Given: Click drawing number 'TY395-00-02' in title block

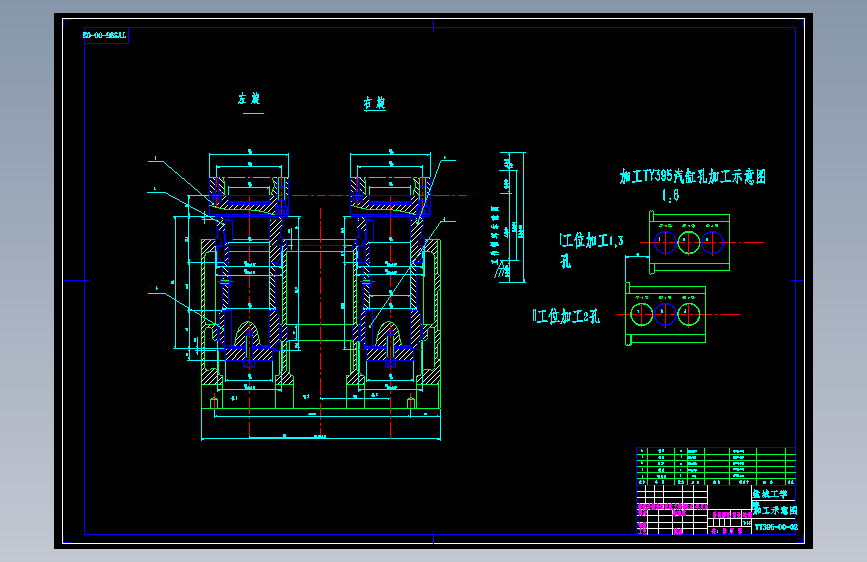Looking at the screenshot, I should click(776, 527).
